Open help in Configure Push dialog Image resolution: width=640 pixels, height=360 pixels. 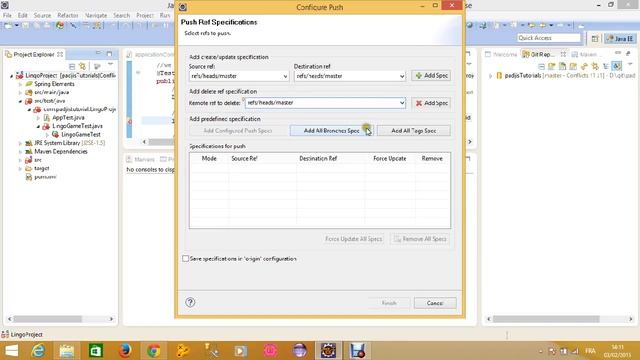coord(190,302)
